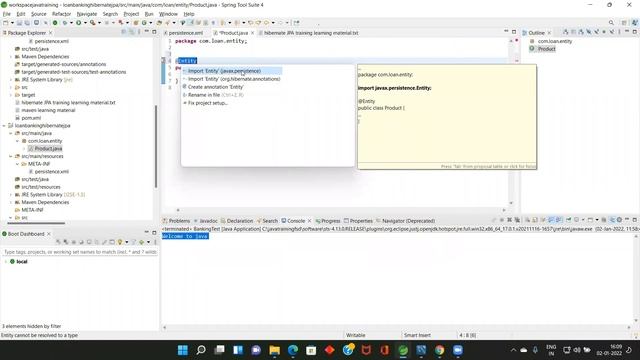The width and height of the screenshot is (640, 360).
Task: Switch to the Declaration tab
Action: click(x=236, y=221)
